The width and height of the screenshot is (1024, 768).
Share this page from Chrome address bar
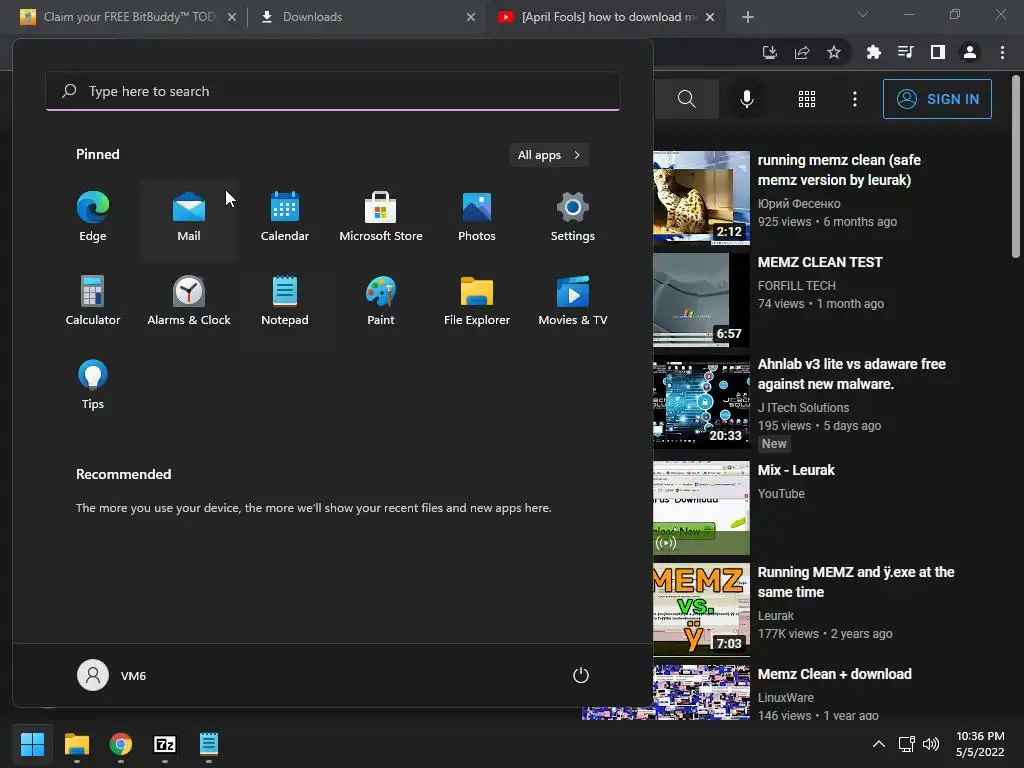tap(802, 53)
